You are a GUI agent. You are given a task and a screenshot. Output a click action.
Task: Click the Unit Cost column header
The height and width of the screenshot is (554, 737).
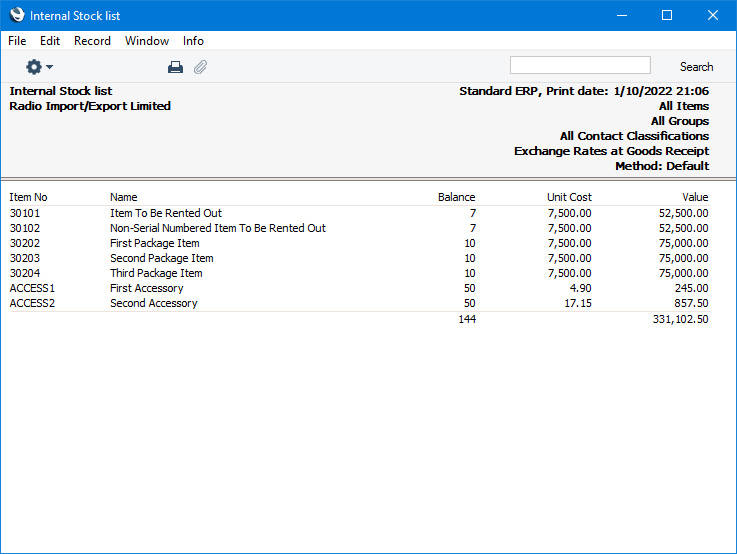click(569, 197)
